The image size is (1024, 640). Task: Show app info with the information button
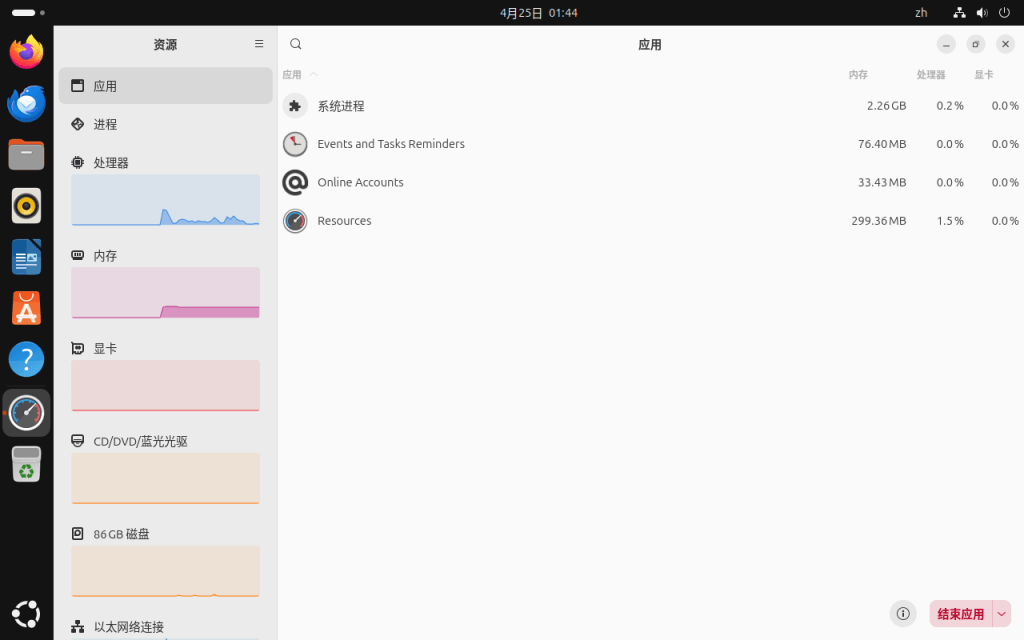[903, 613]
